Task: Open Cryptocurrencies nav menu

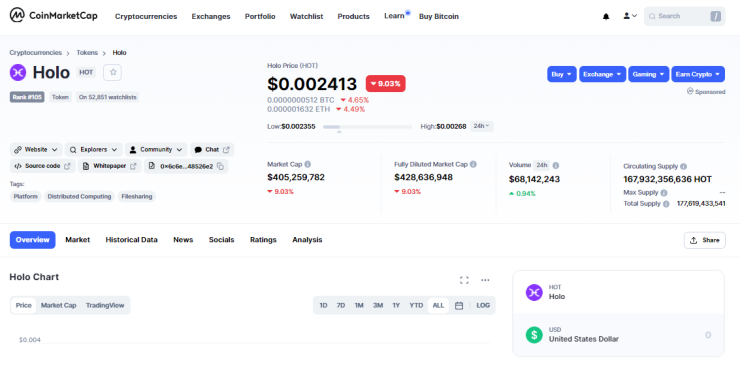Action: click(x=146, y=17)
